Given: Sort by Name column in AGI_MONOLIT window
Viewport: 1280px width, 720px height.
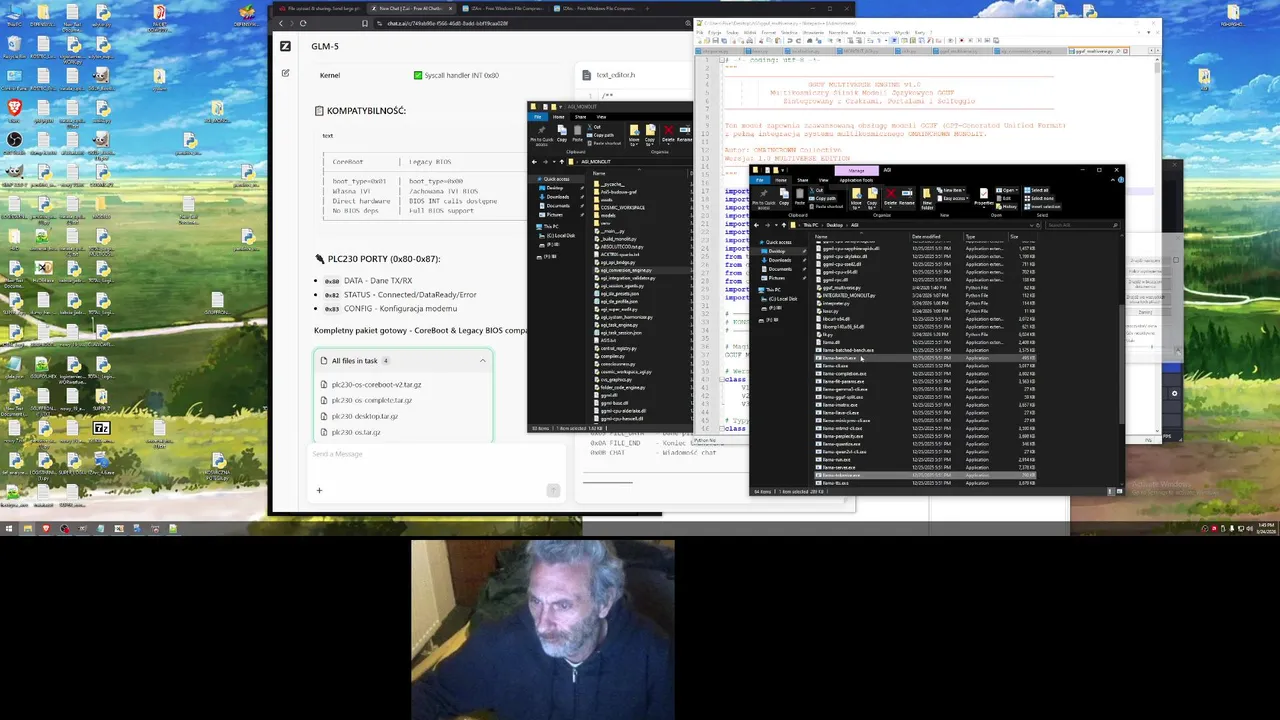Looking at the screenshot, I should click(599, 173).
